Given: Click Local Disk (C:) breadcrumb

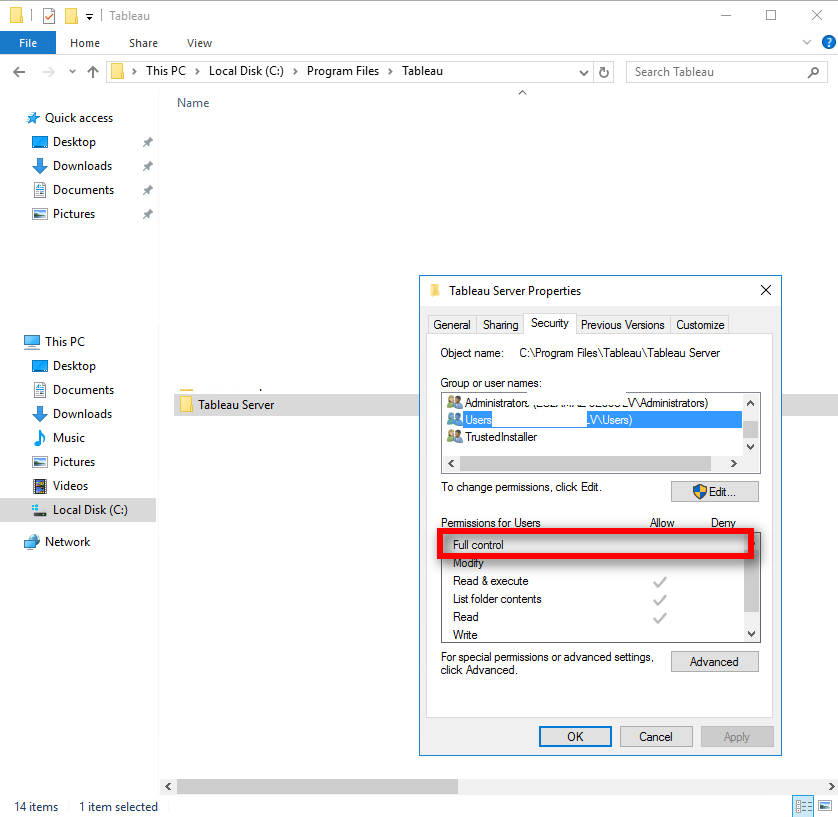Looking at the screenshot, I should click(246, 71).
